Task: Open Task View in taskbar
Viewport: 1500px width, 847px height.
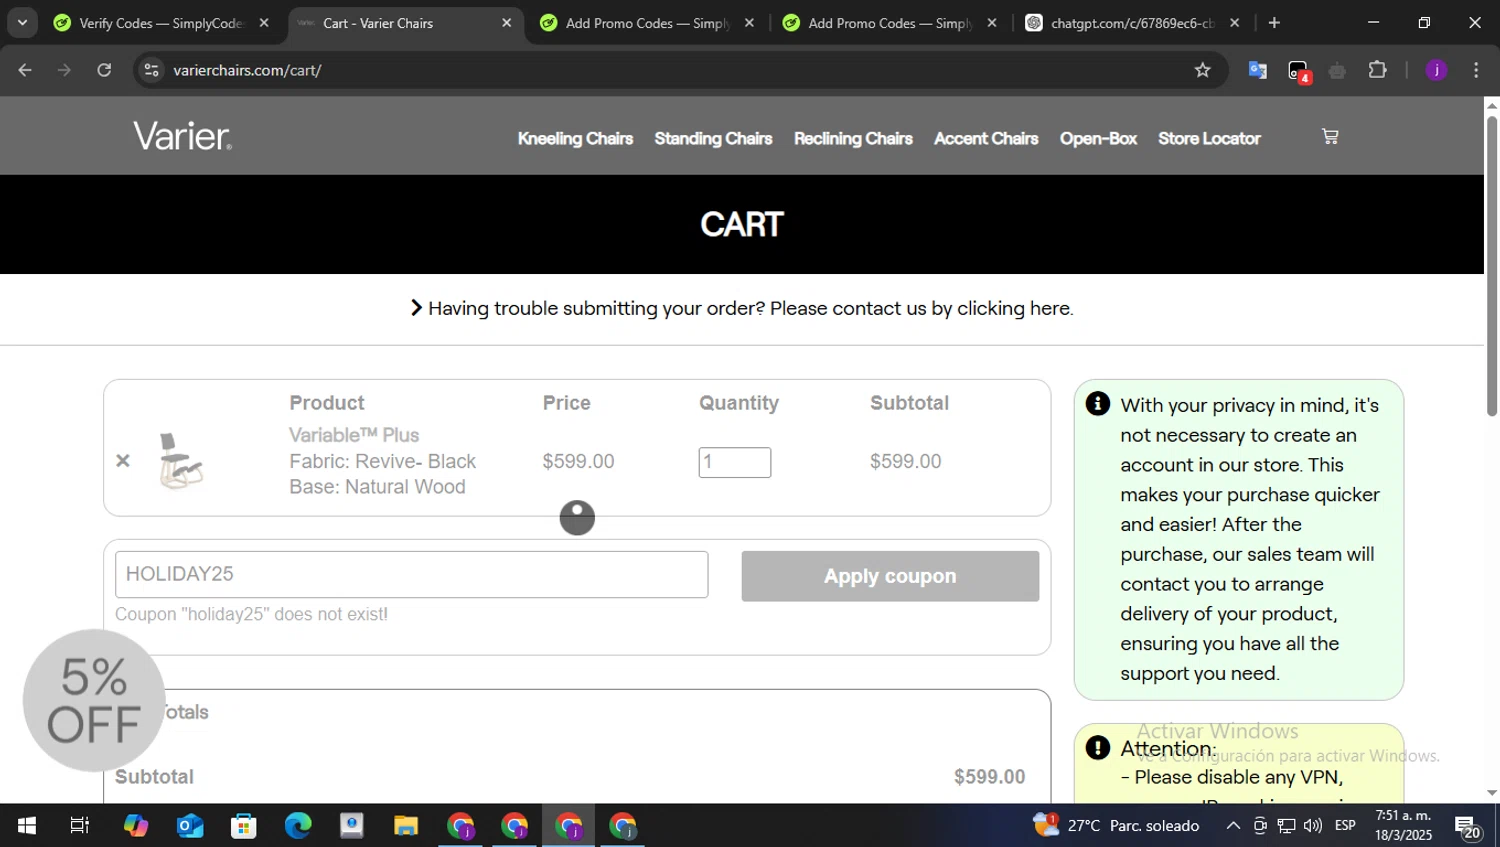Action: pyautogui.click(x=80, y=826)
